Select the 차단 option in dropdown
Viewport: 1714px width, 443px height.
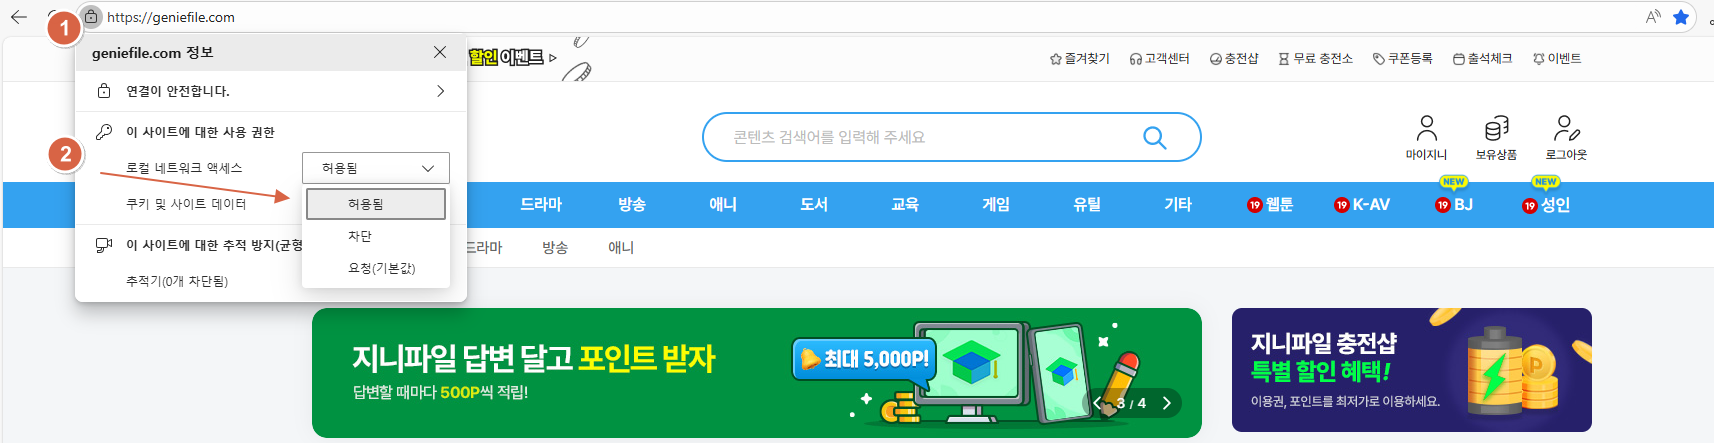click(x=360, y=236)
